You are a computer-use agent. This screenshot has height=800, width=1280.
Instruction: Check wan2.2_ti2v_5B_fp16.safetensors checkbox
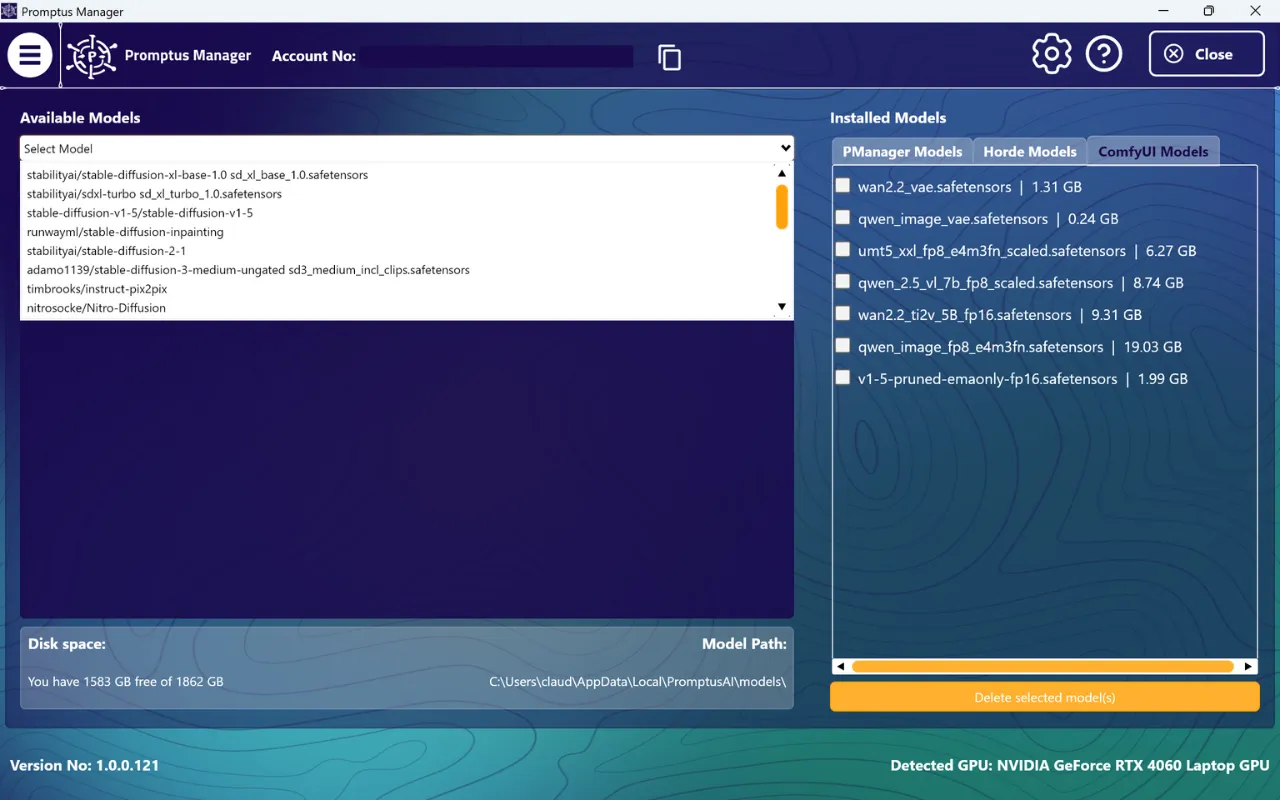843,314
